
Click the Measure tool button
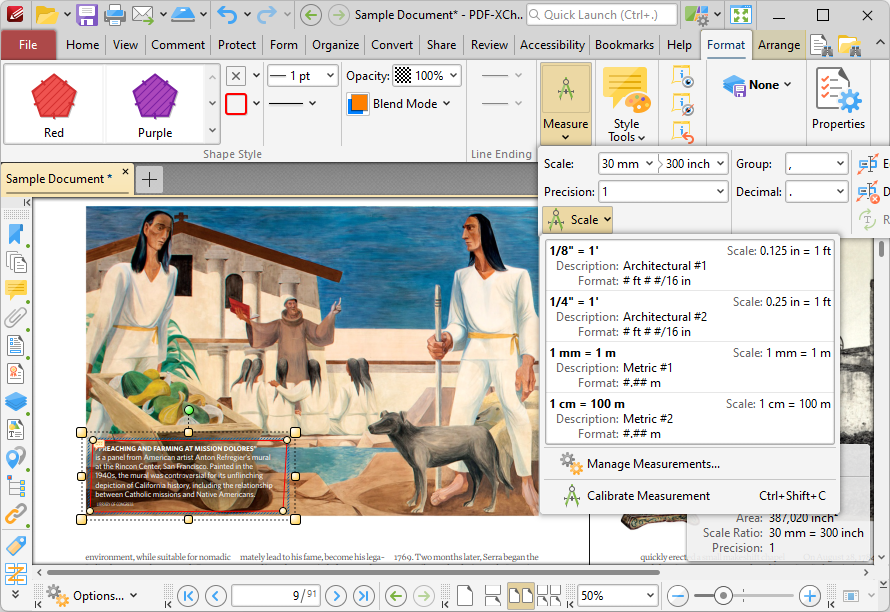565,104
